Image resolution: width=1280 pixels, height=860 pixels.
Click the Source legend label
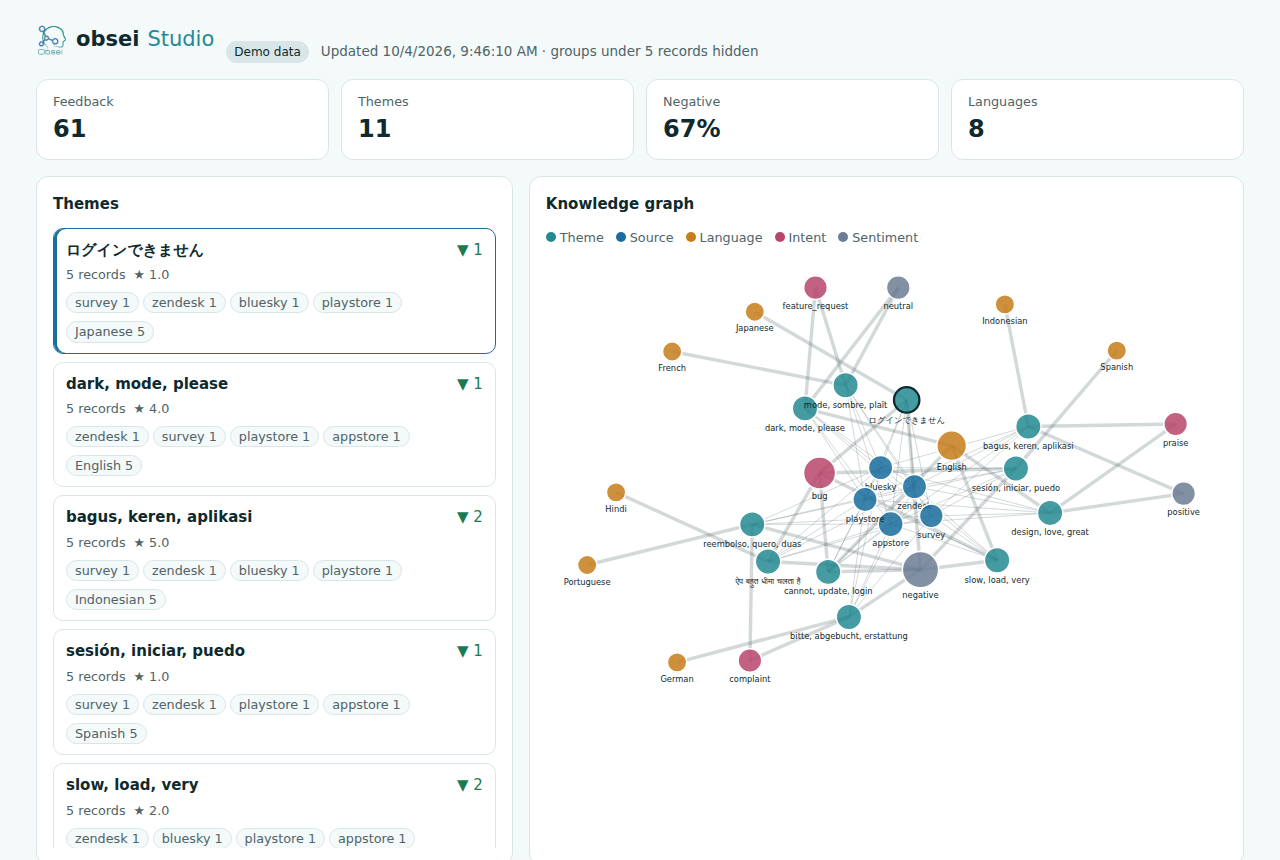[x=652, y=238]
